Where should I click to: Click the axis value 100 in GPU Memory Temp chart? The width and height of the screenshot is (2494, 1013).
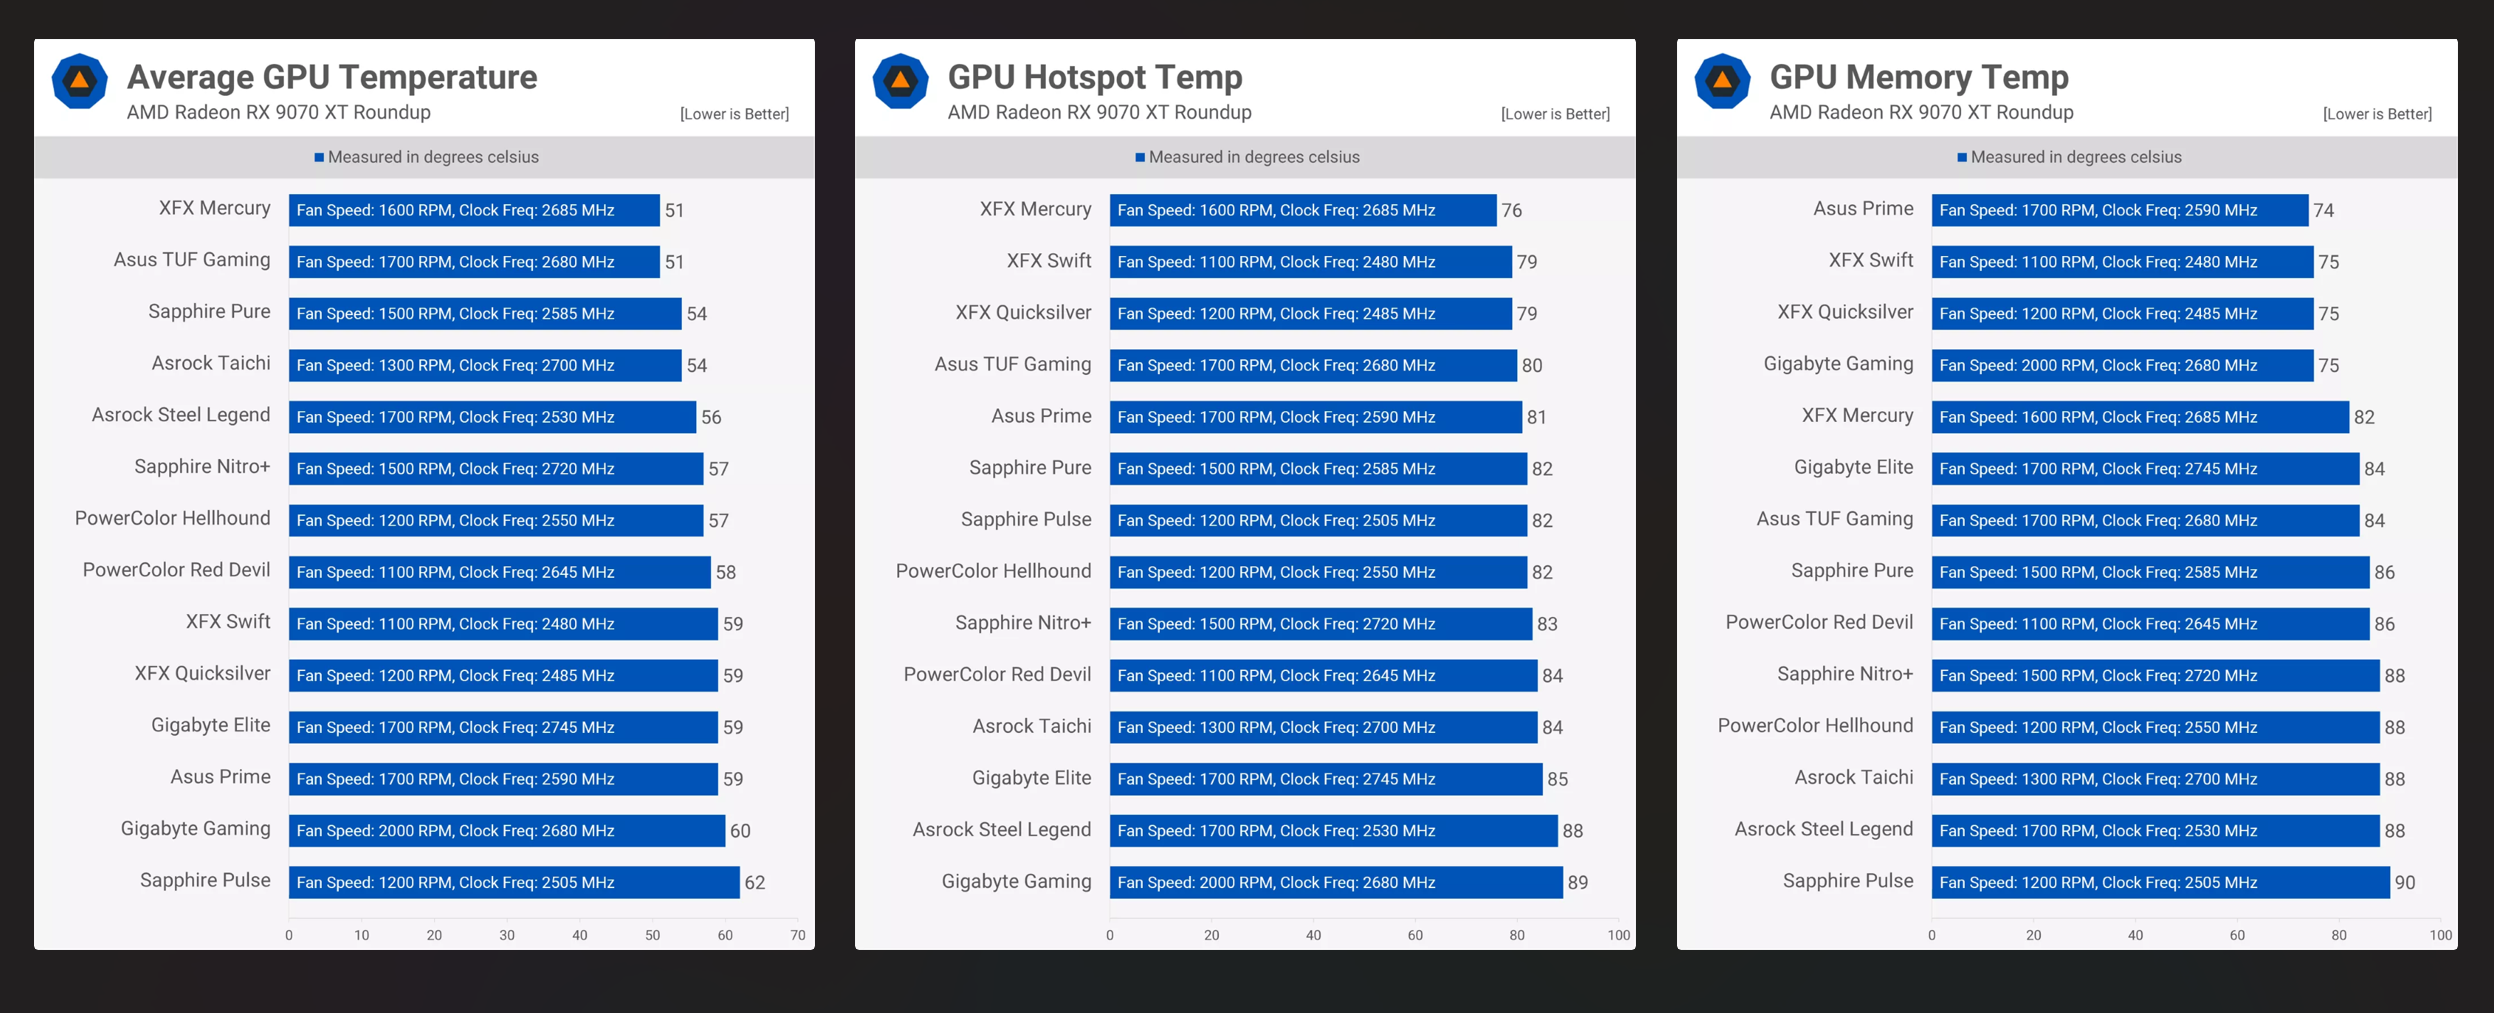[x=2441, y=935]
